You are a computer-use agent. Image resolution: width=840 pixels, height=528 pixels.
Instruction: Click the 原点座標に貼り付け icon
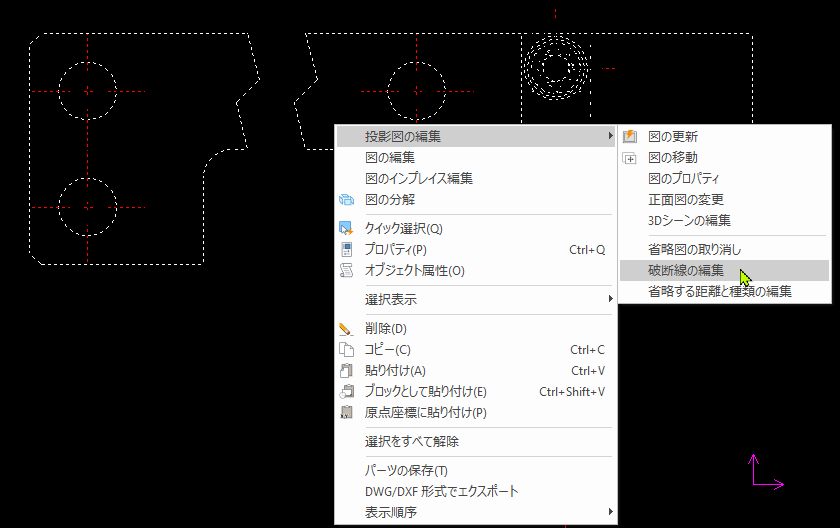347,412
